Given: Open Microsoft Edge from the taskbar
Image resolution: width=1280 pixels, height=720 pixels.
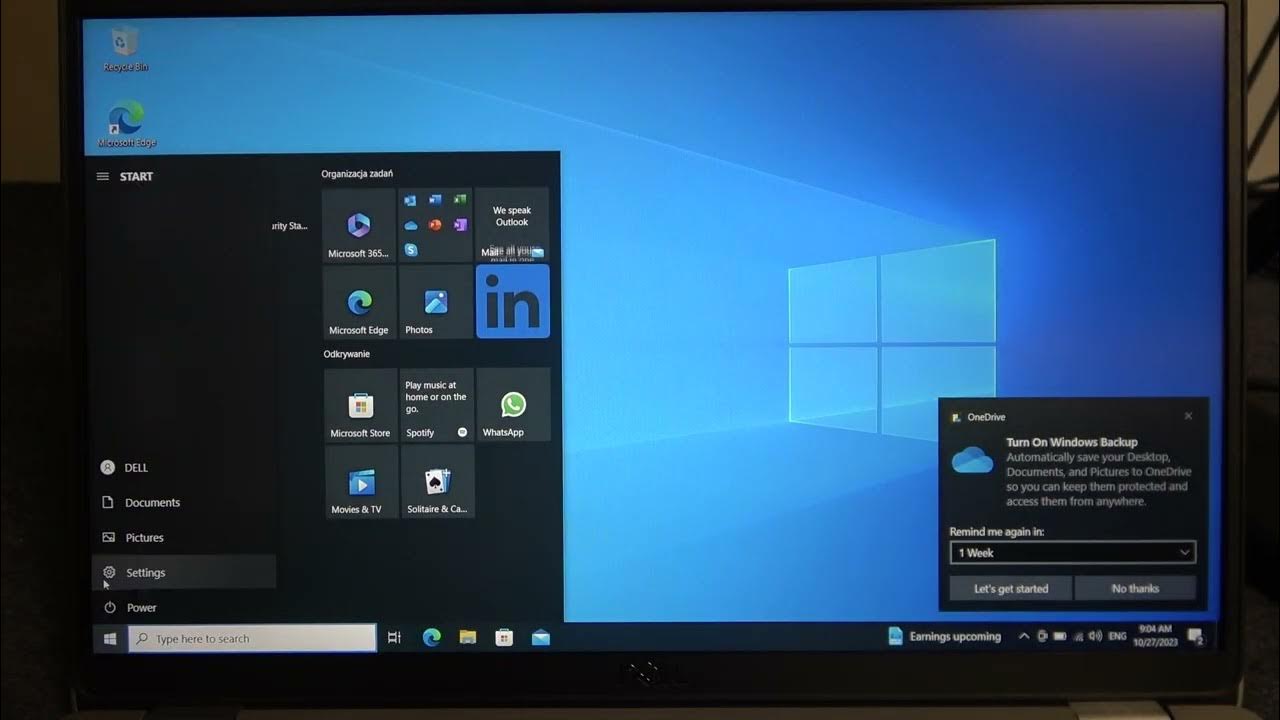Looking at the screenshot, I should pos(432,638).
